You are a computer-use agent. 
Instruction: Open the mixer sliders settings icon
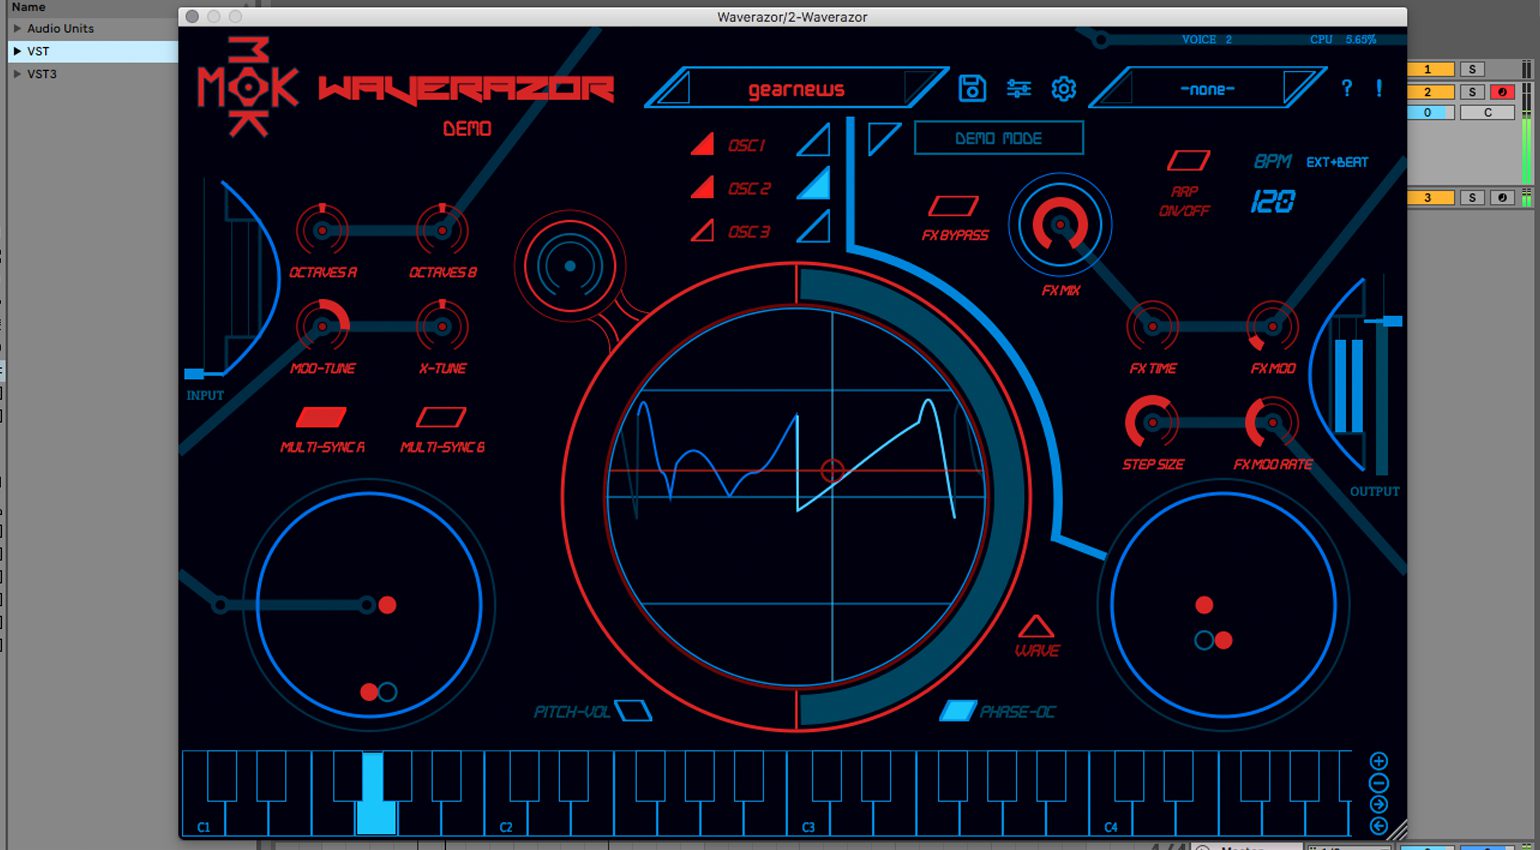point(1019,88)
